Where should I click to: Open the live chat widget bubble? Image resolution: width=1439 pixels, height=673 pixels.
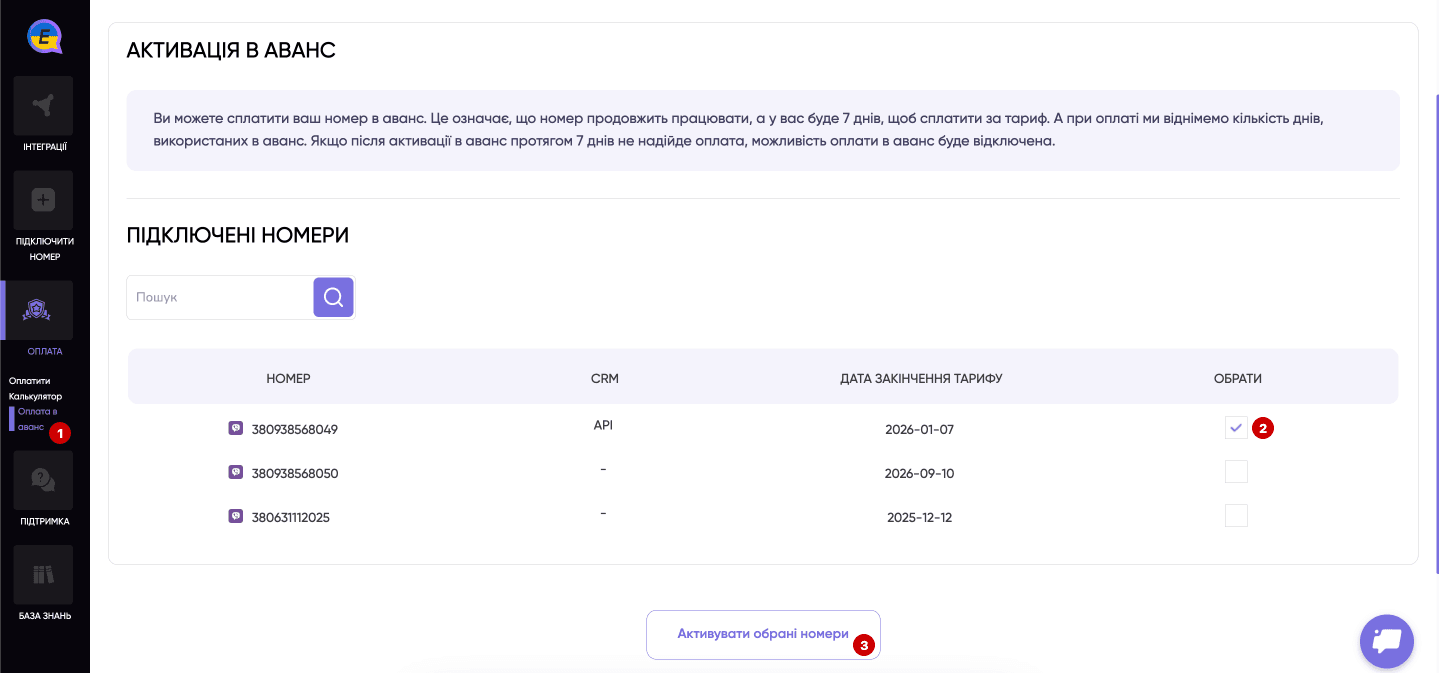(x=1387, y=641)
